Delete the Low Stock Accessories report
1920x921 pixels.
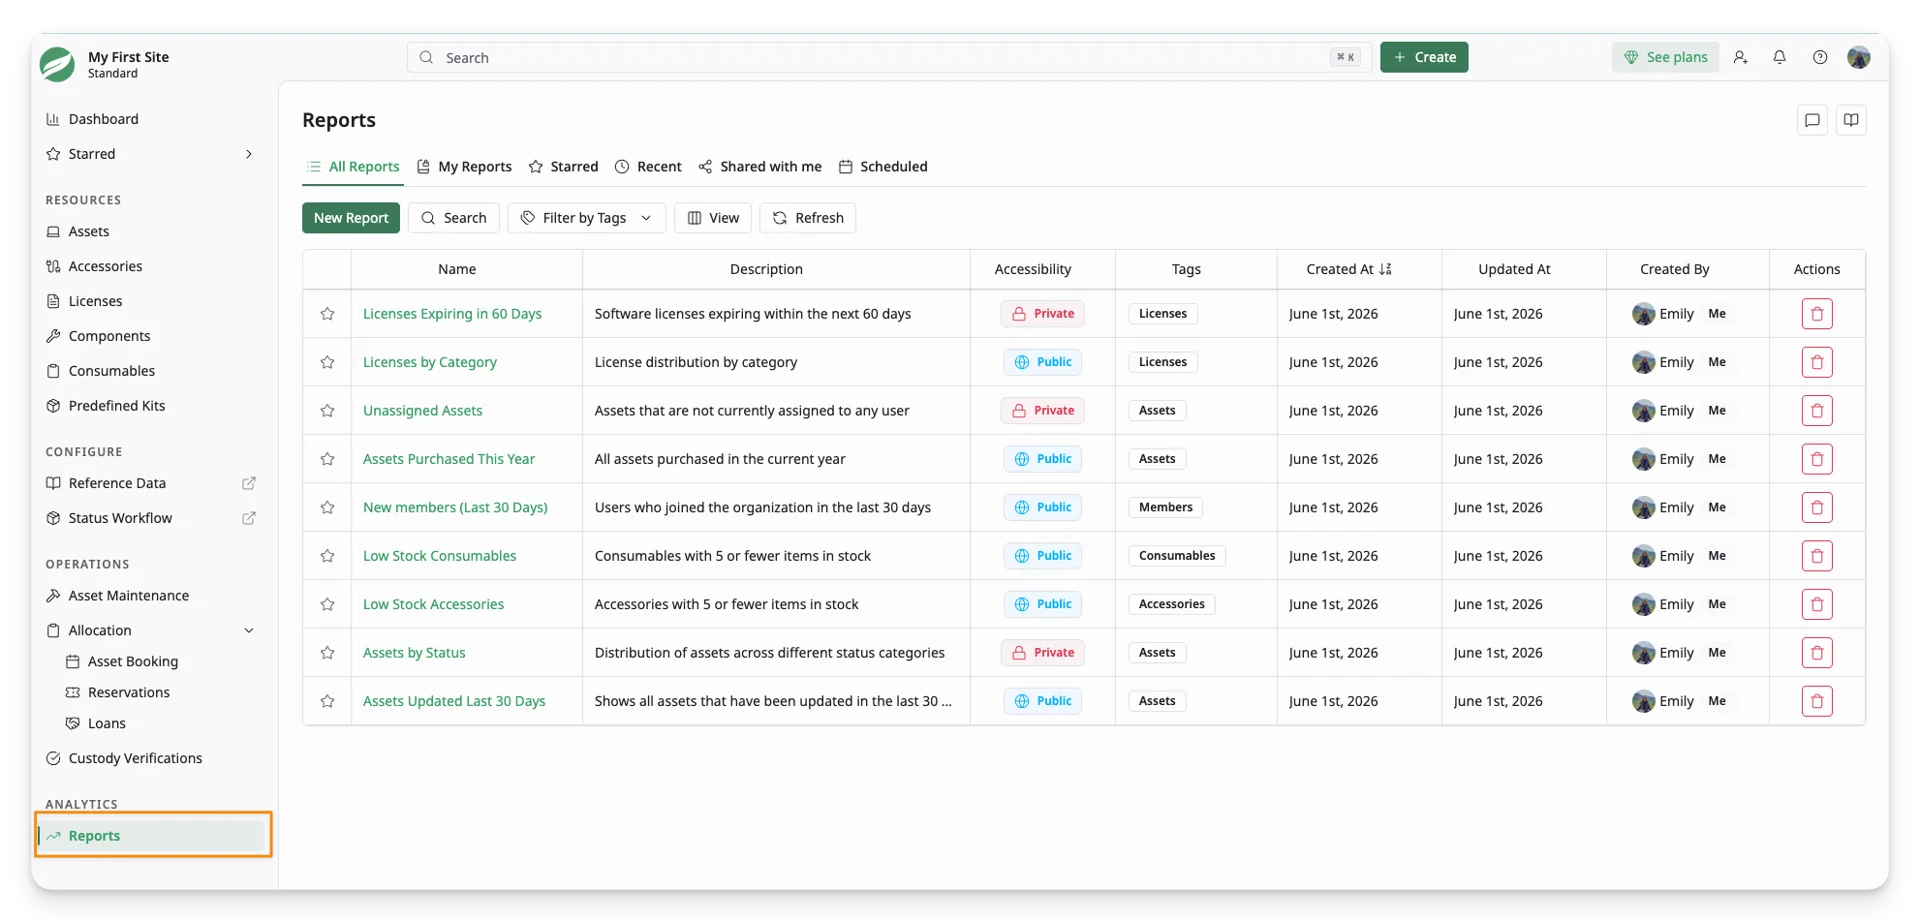[x=1817, y=604]
